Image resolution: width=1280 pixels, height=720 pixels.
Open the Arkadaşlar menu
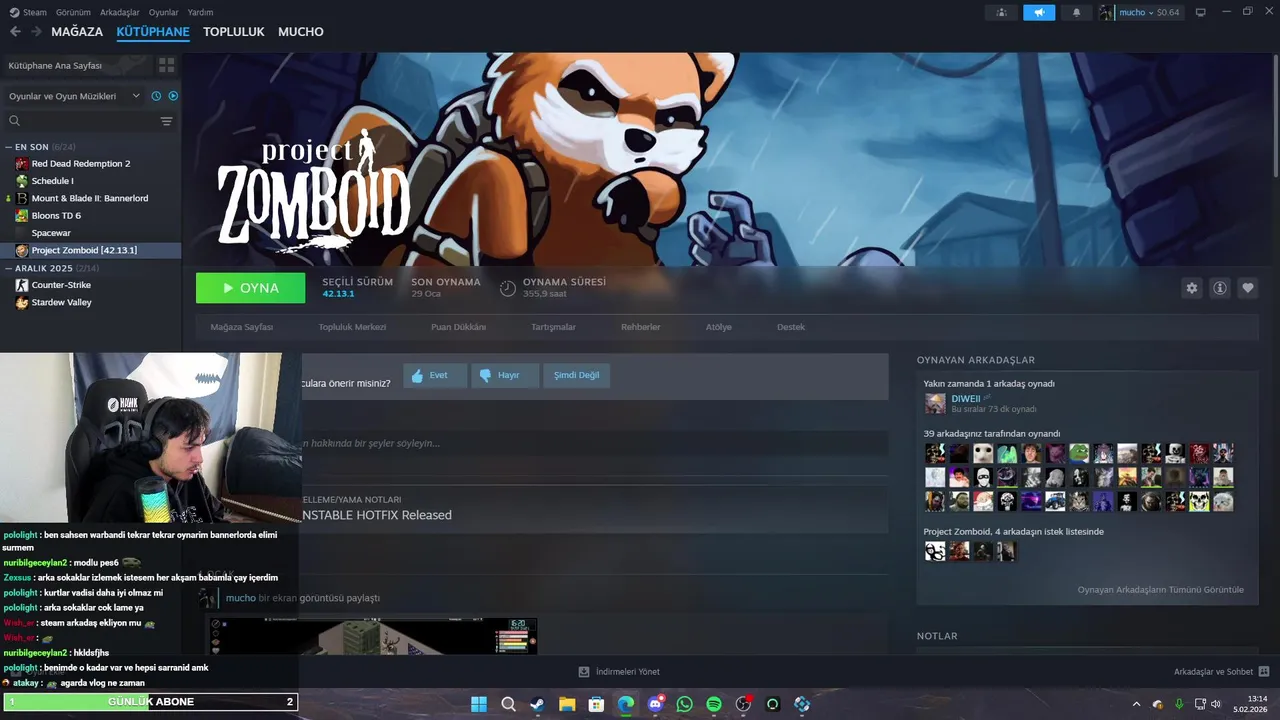click(x=120, y=12)
